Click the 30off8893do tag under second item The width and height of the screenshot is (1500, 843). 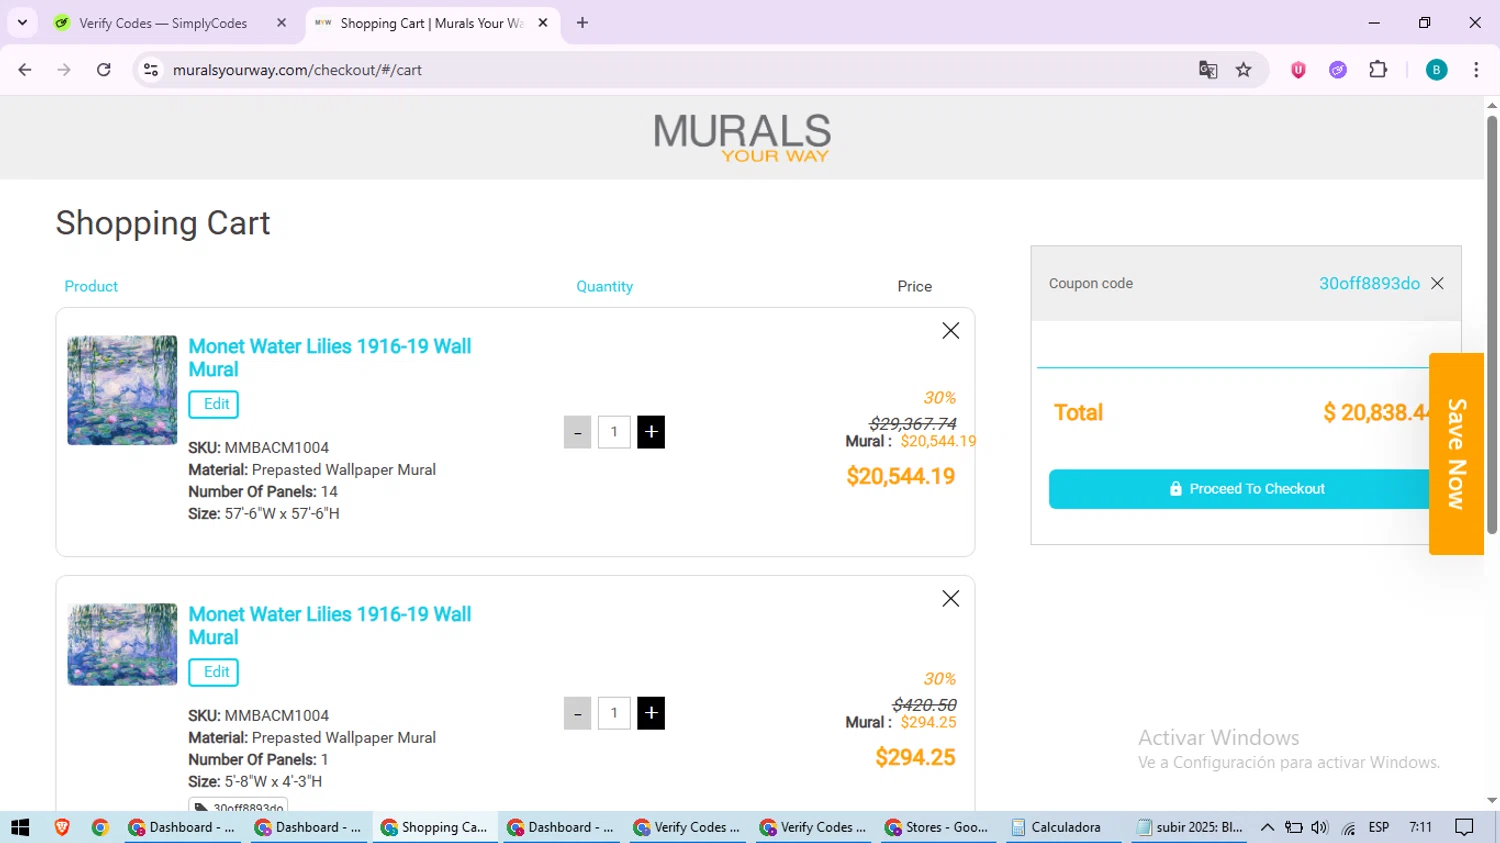238,805
